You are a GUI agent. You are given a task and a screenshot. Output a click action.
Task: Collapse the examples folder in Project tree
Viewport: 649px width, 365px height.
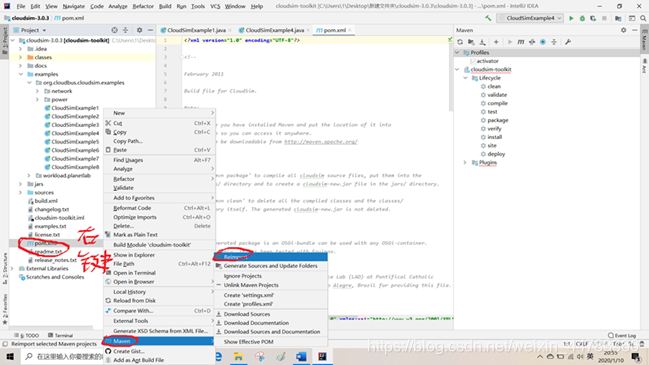coord(21,74)
